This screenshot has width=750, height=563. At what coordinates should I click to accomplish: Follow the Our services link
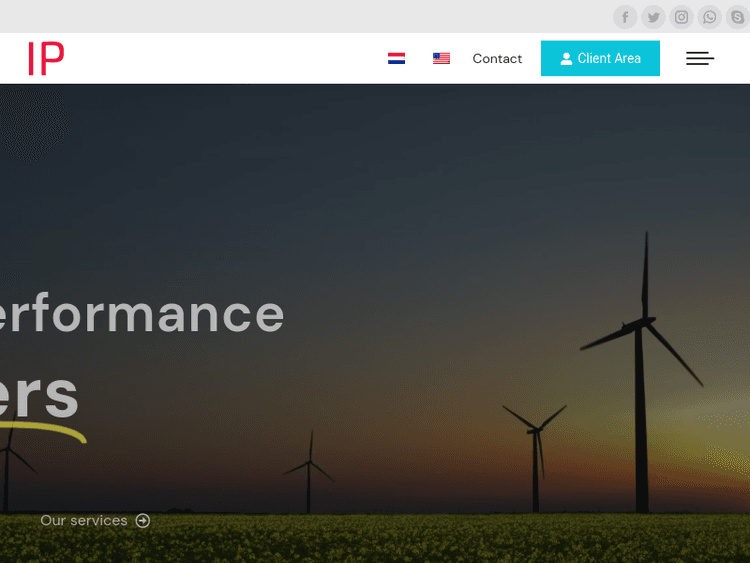tap(84, 521)
